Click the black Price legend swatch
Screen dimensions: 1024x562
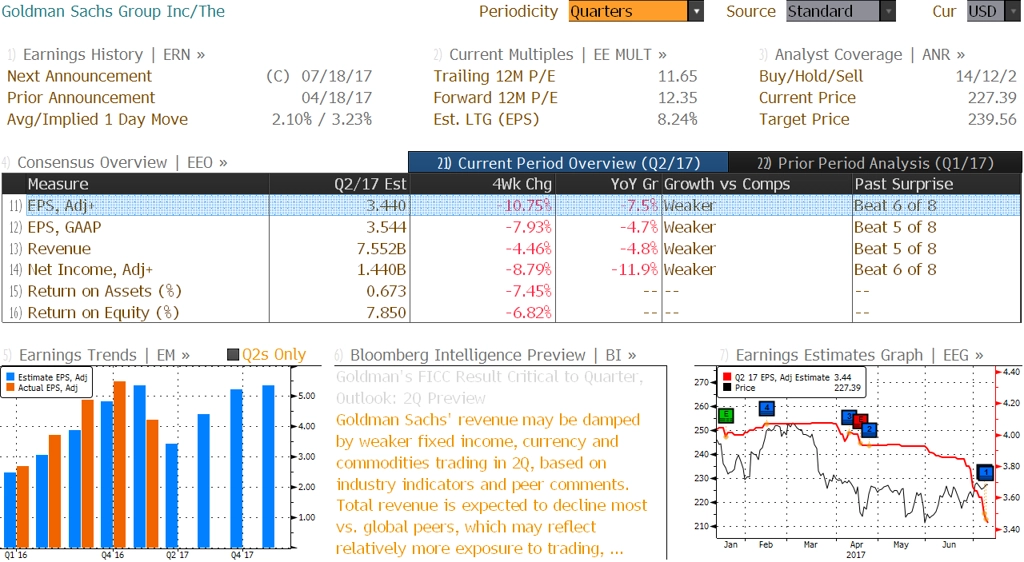point(727,388)
